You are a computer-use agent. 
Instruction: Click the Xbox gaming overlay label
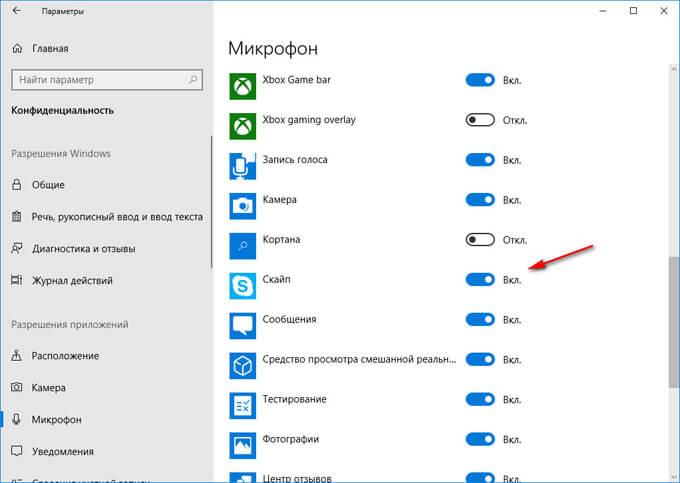pyautogui.click(x=309, y=120)
